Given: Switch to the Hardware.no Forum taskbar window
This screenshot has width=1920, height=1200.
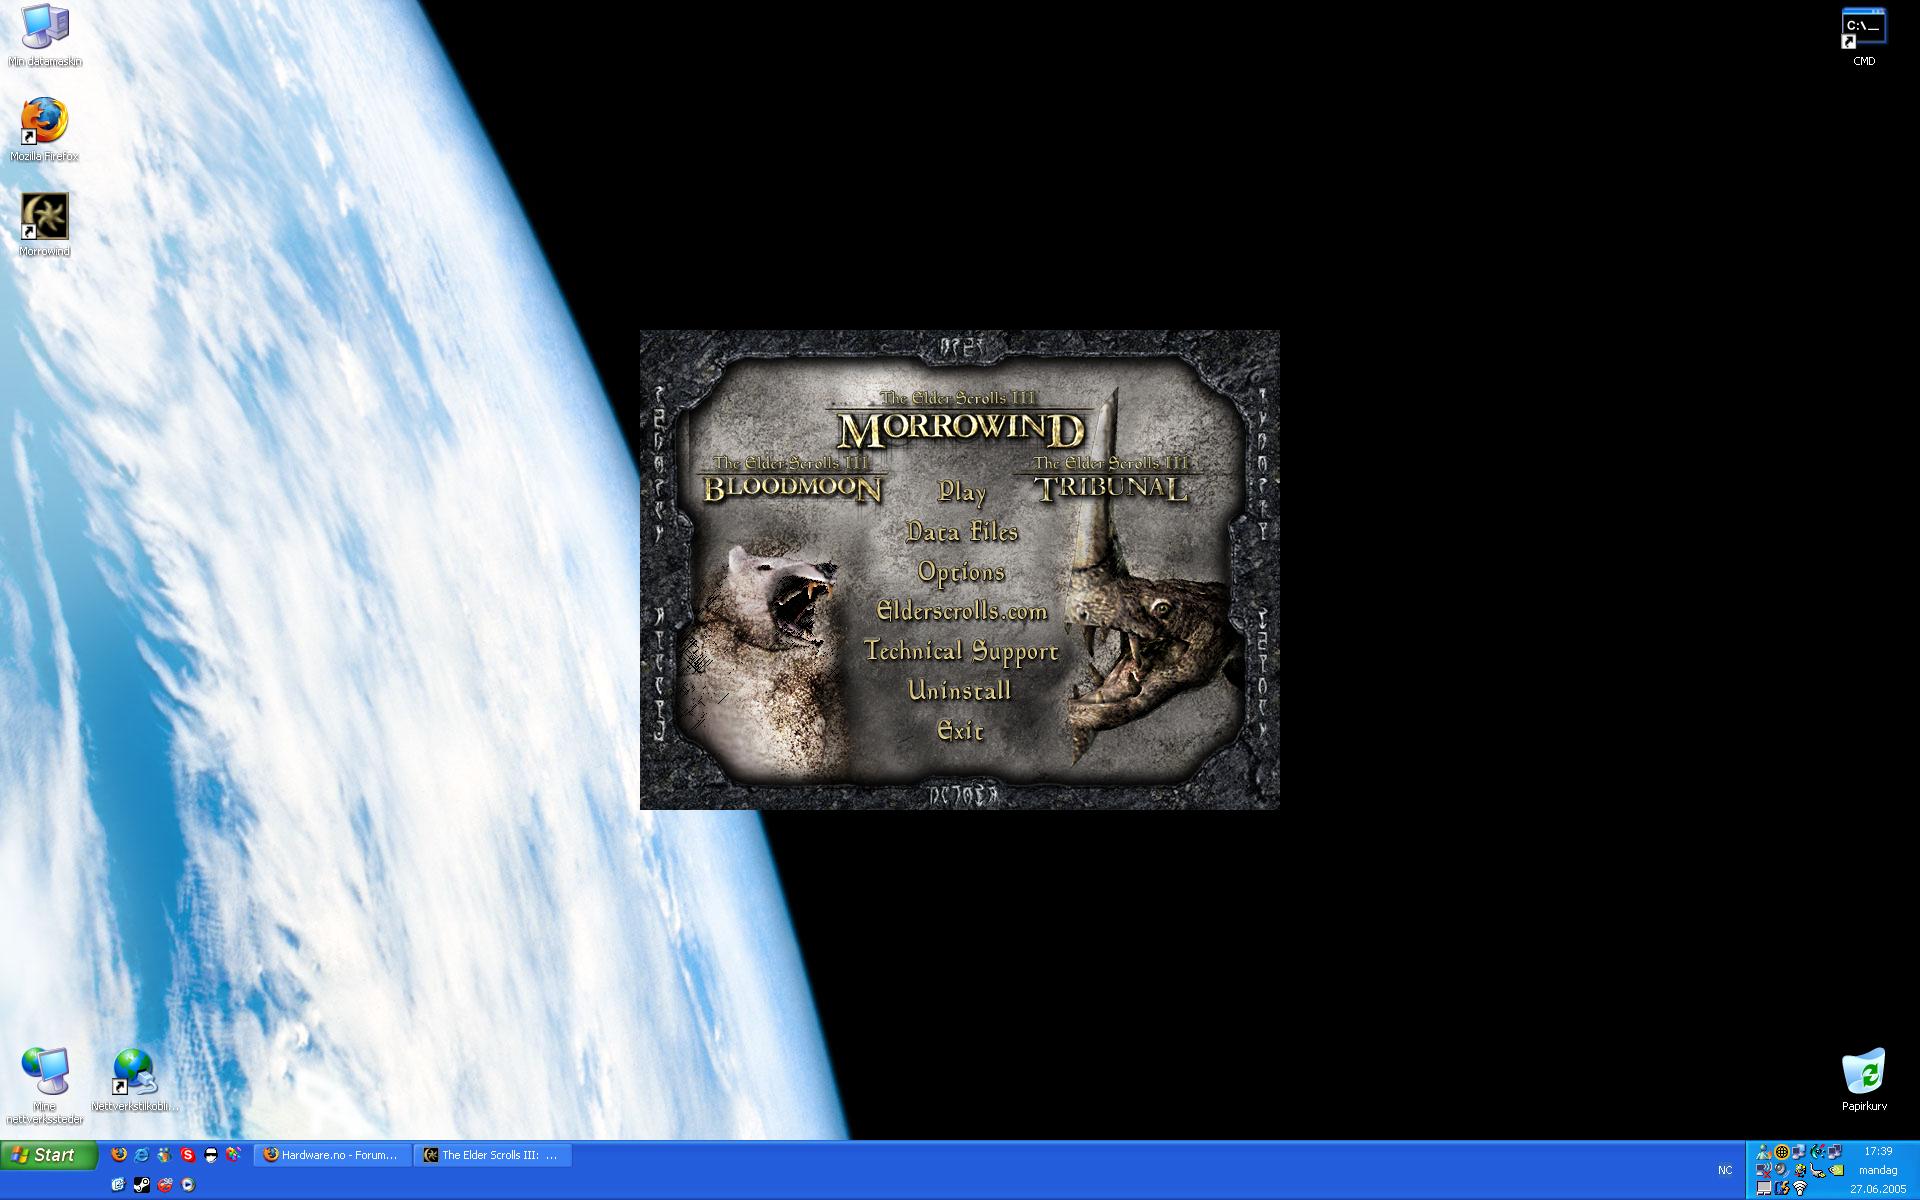Looking at the screenshot, I should (333, 1155).
